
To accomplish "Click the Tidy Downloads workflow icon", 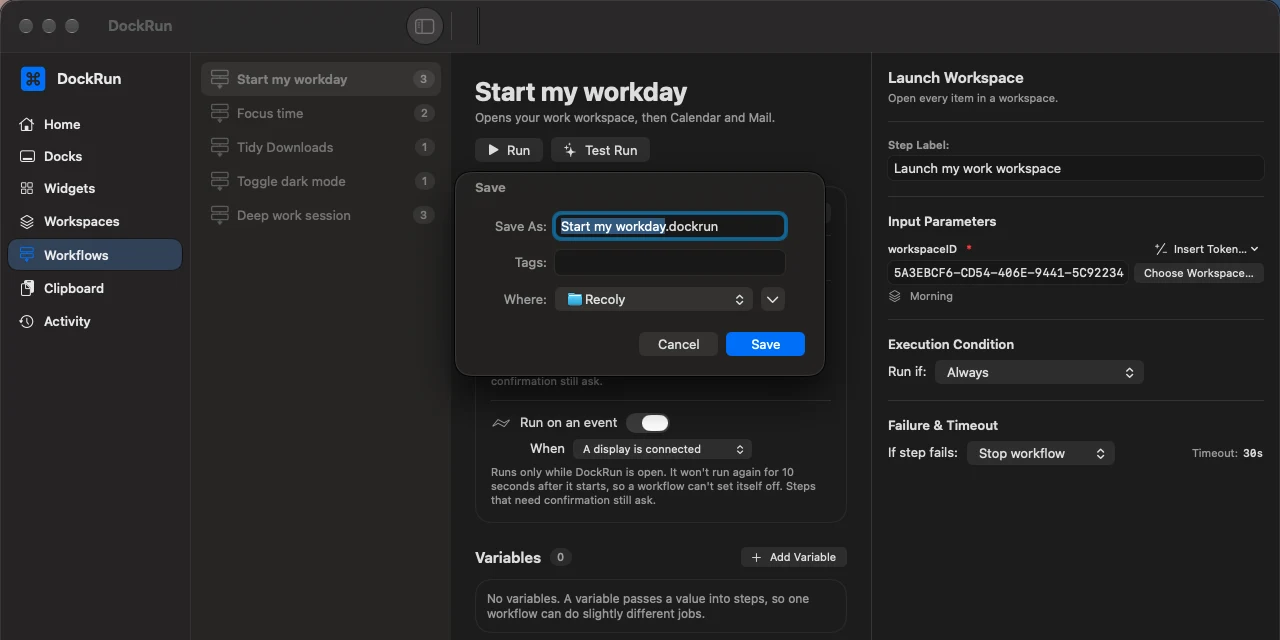I will pyautogui.click(x=219, y=147).
